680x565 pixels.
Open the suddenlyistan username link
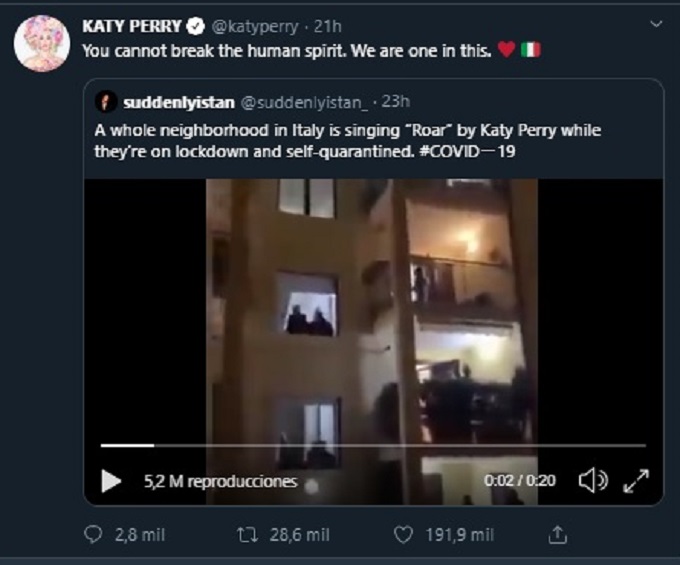[x=178, y=103]
